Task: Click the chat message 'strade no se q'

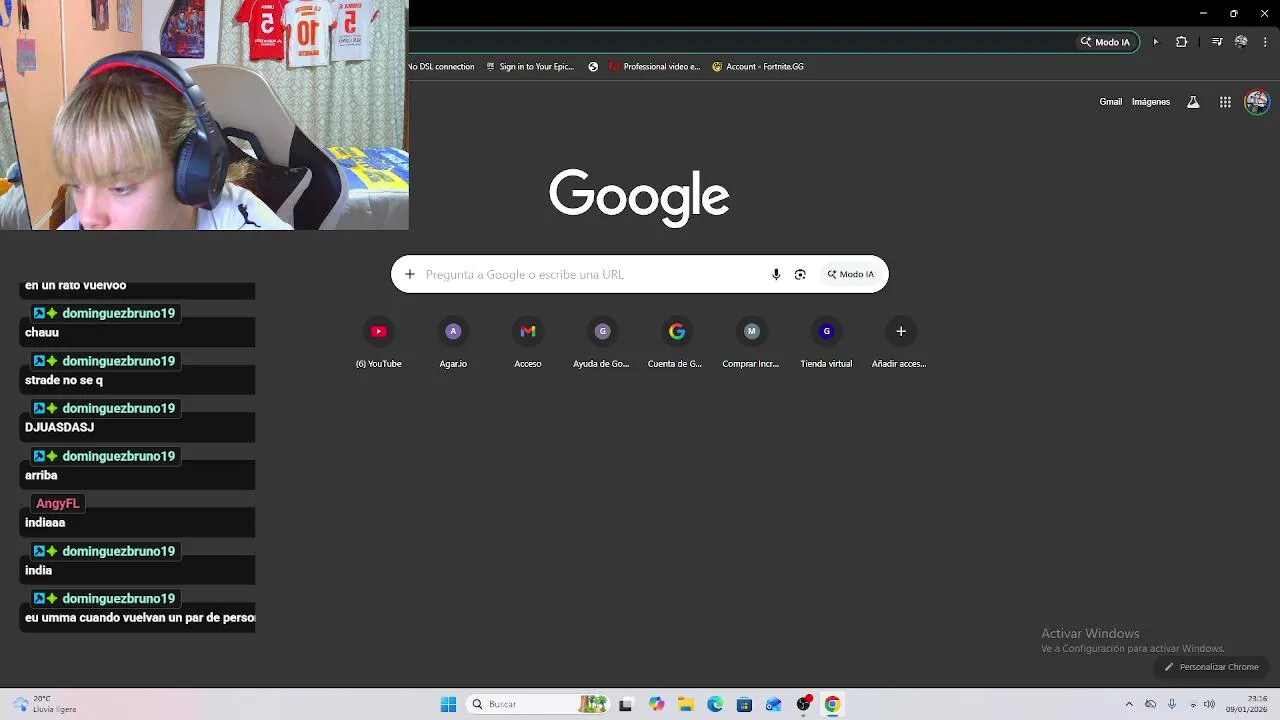Action: click(x=63, y=380)
